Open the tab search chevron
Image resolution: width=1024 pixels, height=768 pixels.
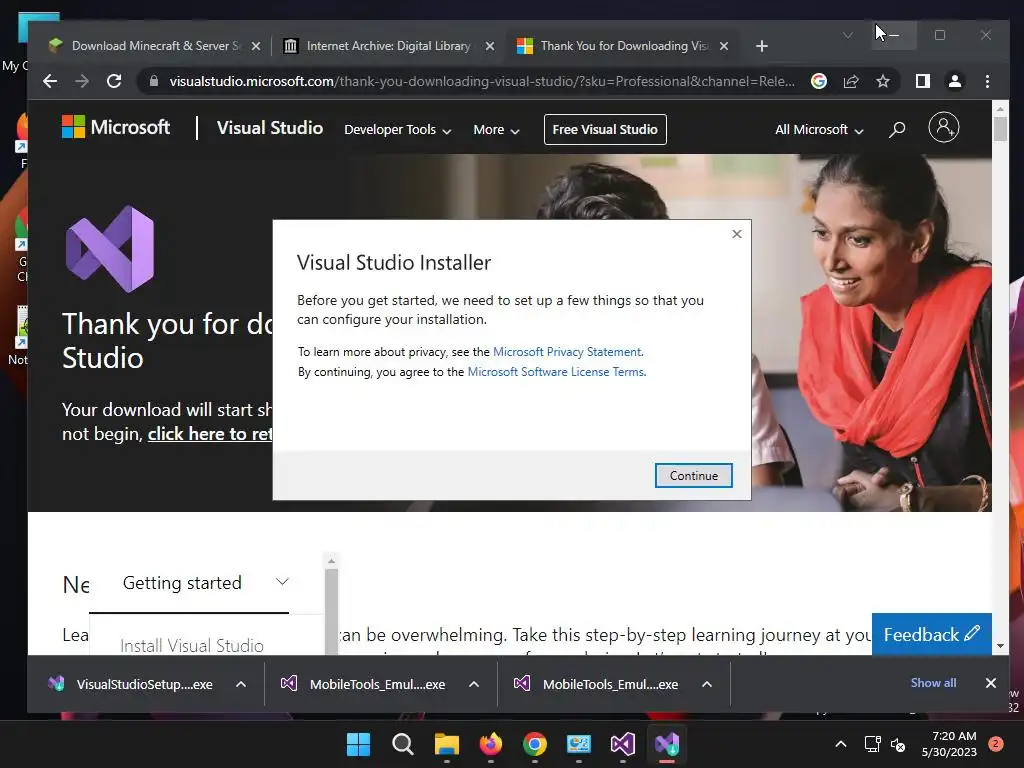pos(848,35)
